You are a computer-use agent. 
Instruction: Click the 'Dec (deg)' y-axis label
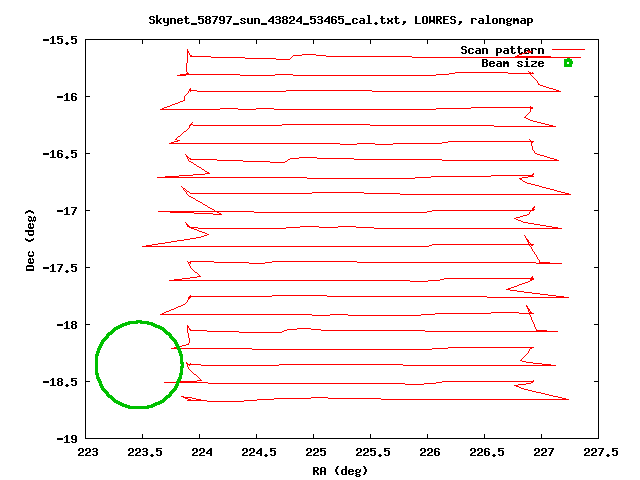point(31,240)
